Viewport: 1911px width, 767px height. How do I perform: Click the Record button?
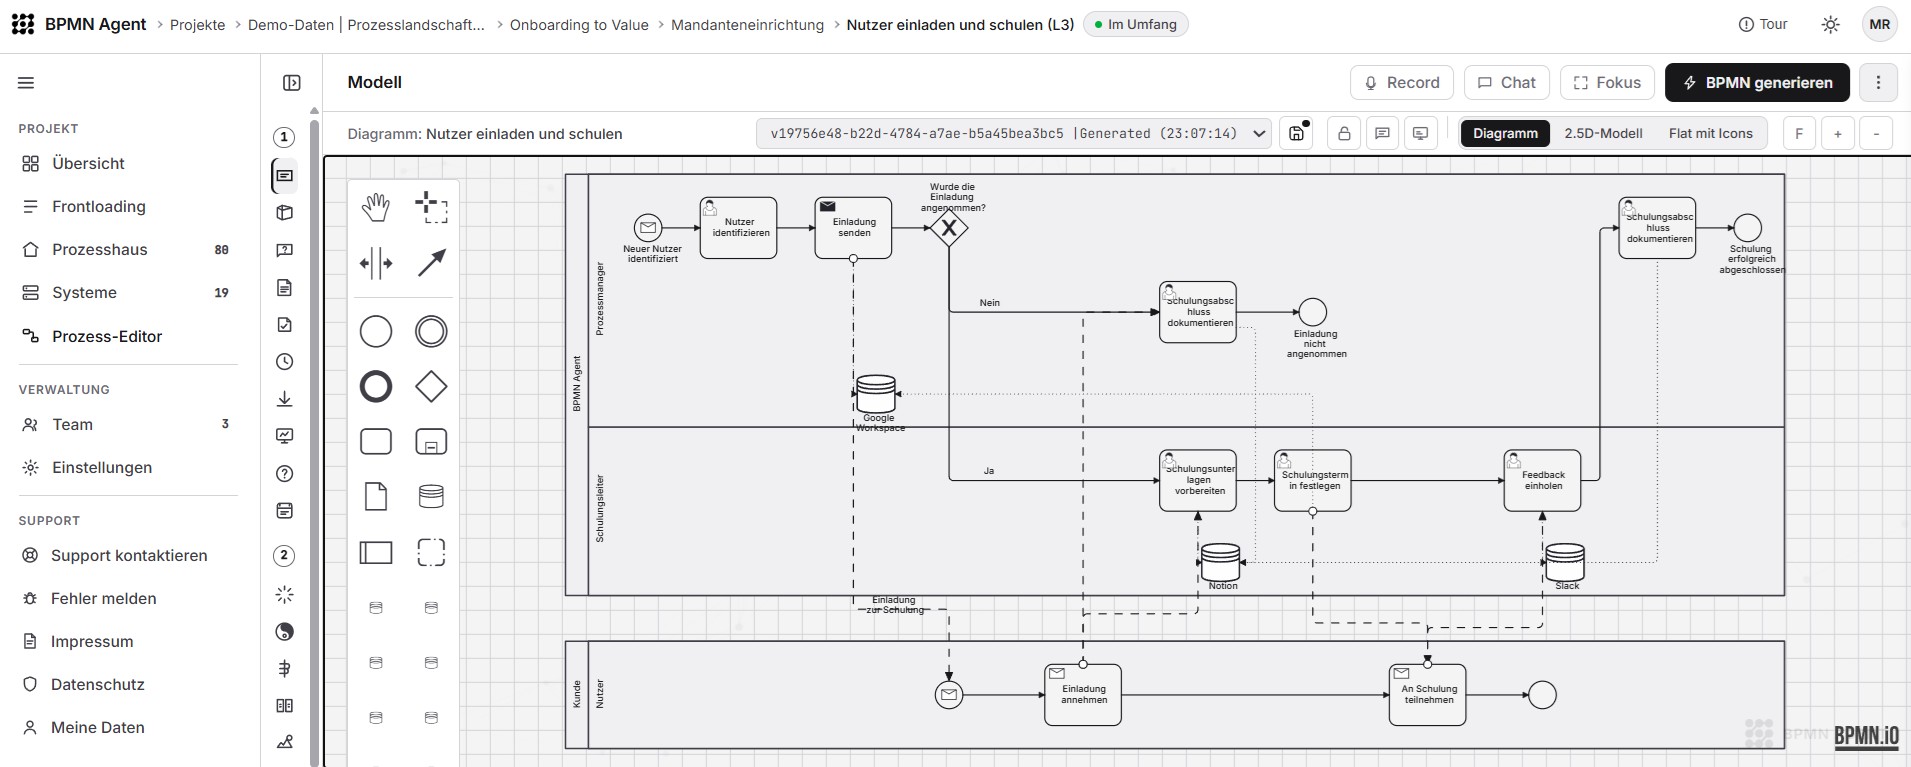(1402, 83)
